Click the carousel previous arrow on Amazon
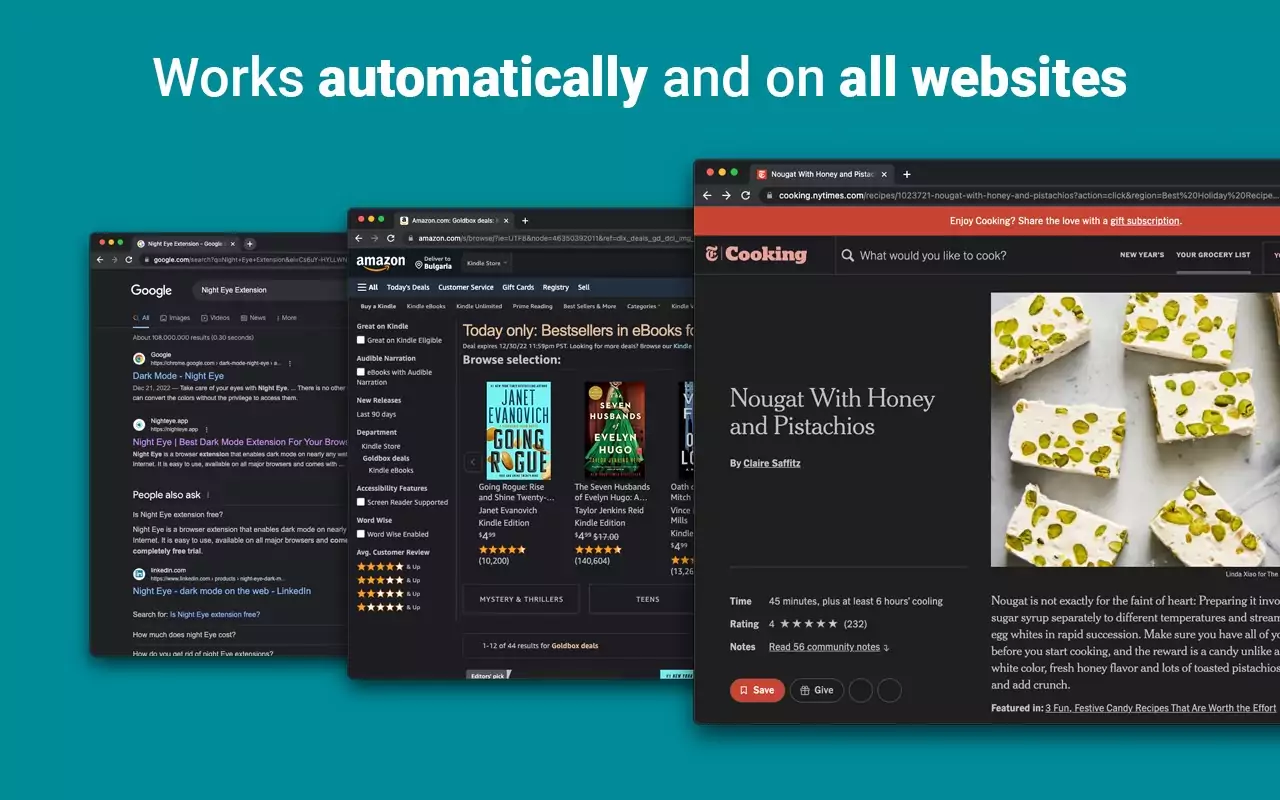Image resolution: width=1280 pixels, height=800 pixels. pos(472,461)
